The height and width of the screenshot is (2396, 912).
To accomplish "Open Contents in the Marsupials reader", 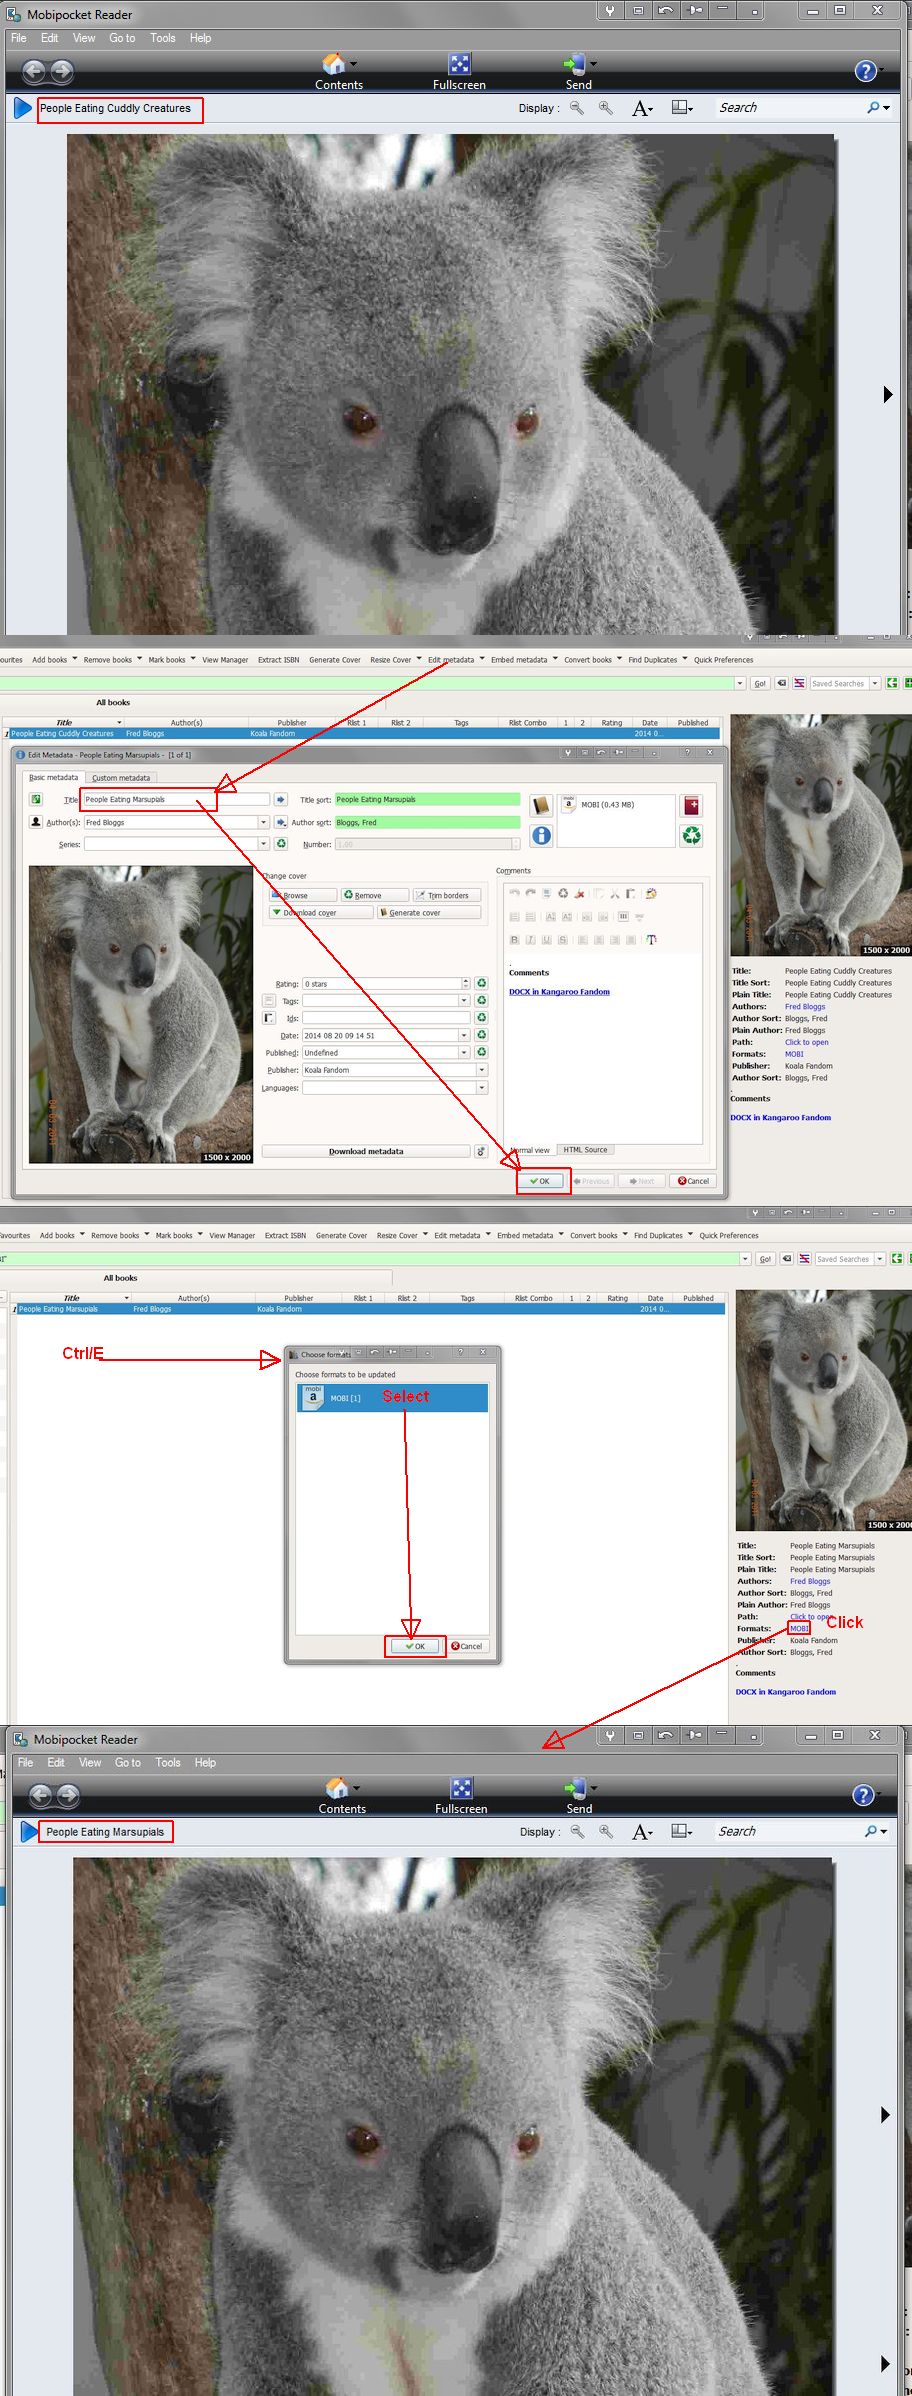I will [x=342, y=1796].
